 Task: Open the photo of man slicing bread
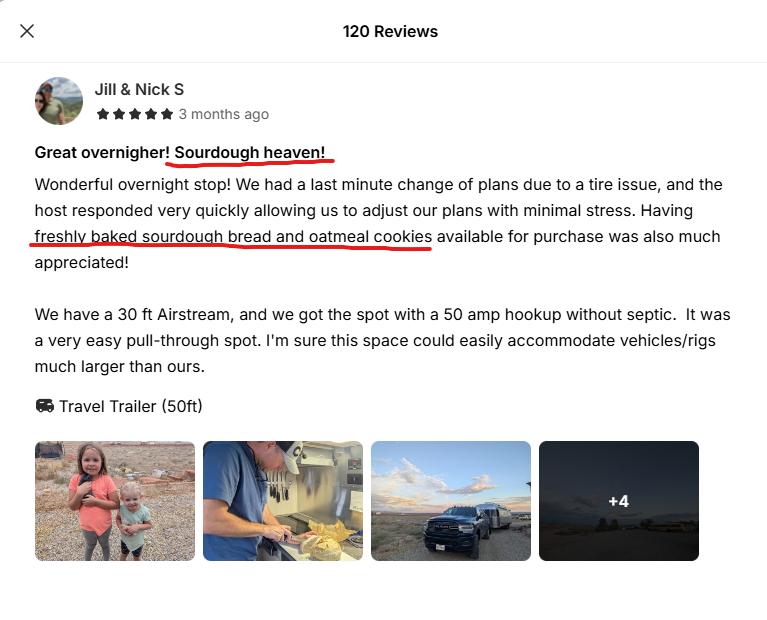pos(283,501)
